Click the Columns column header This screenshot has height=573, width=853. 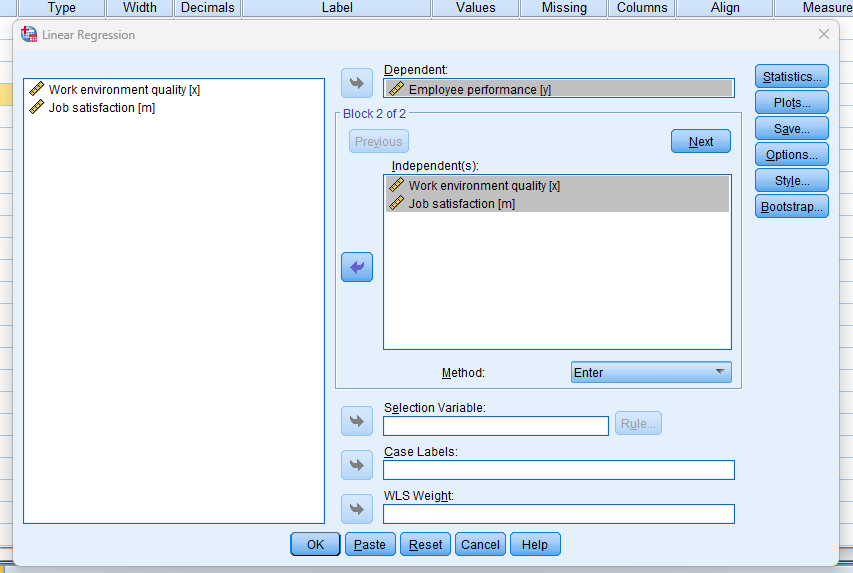pos(642,8)
